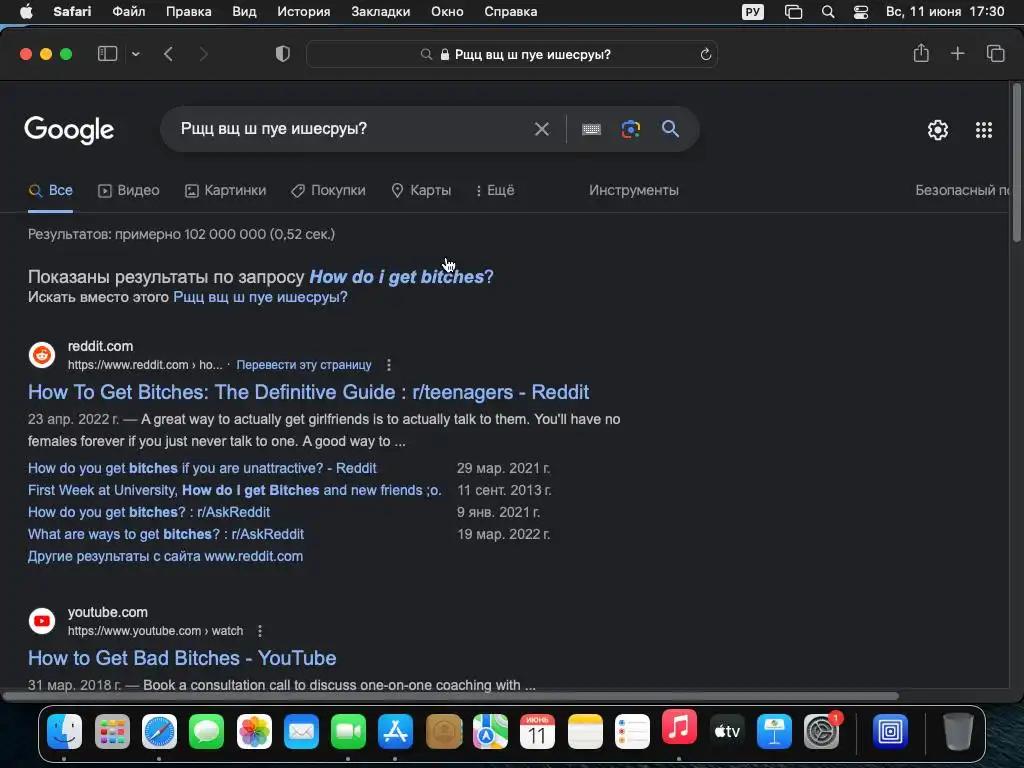The image size is (1024, 768).
Task: Open First Week at University link
Action: point(234,490)
